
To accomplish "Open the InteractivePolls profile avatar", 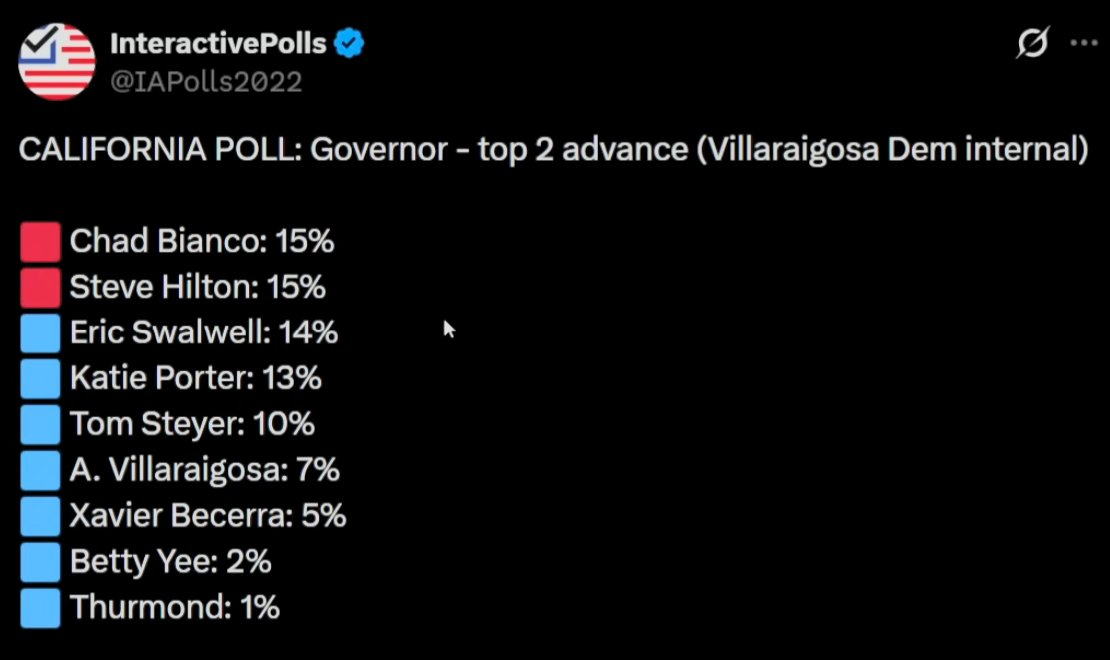I will 57,61.
